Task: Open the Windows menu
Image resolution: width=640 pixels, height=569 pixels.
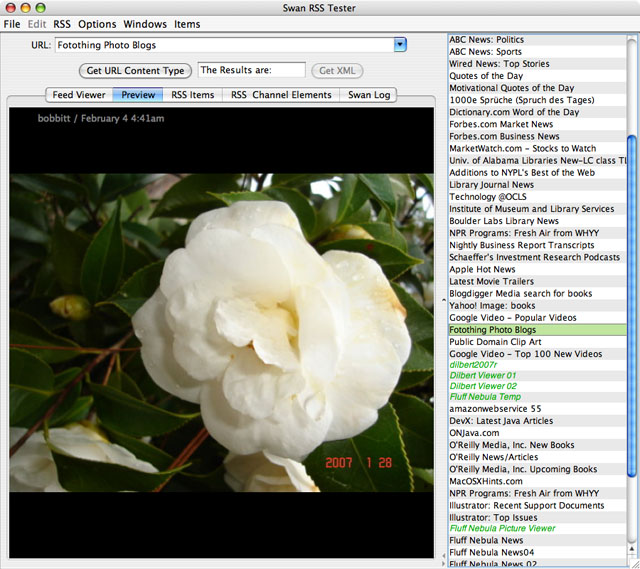Action: coord(145,24)
